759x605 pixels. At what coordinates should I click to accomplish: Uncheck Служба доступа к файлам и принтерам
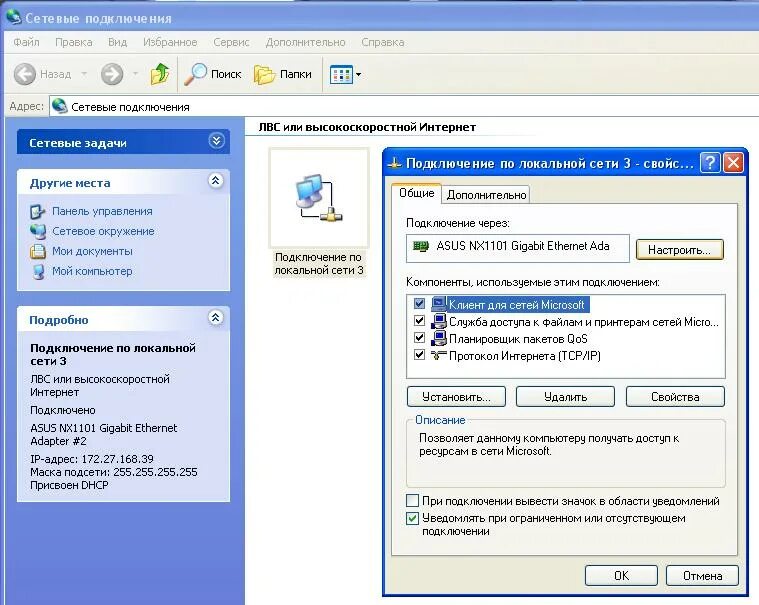419,321
